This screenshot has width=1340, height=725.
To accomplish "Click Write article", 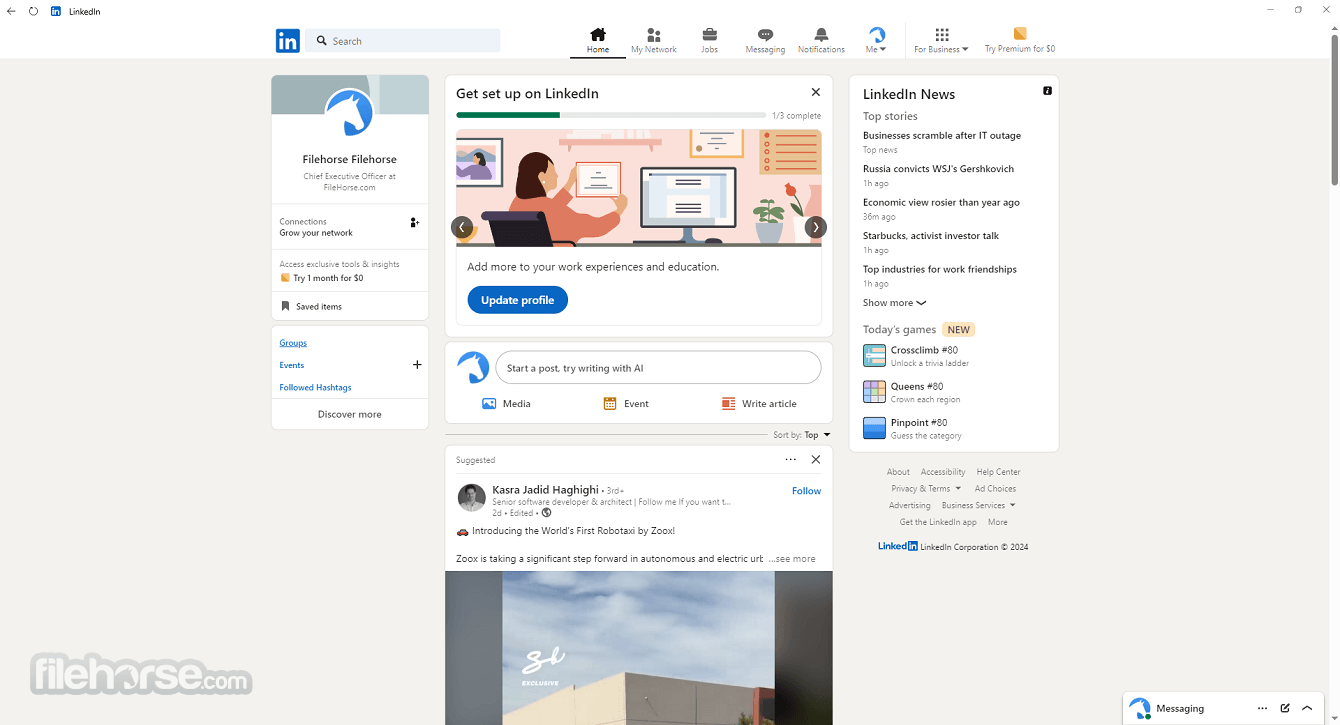I will pos(759,404).
